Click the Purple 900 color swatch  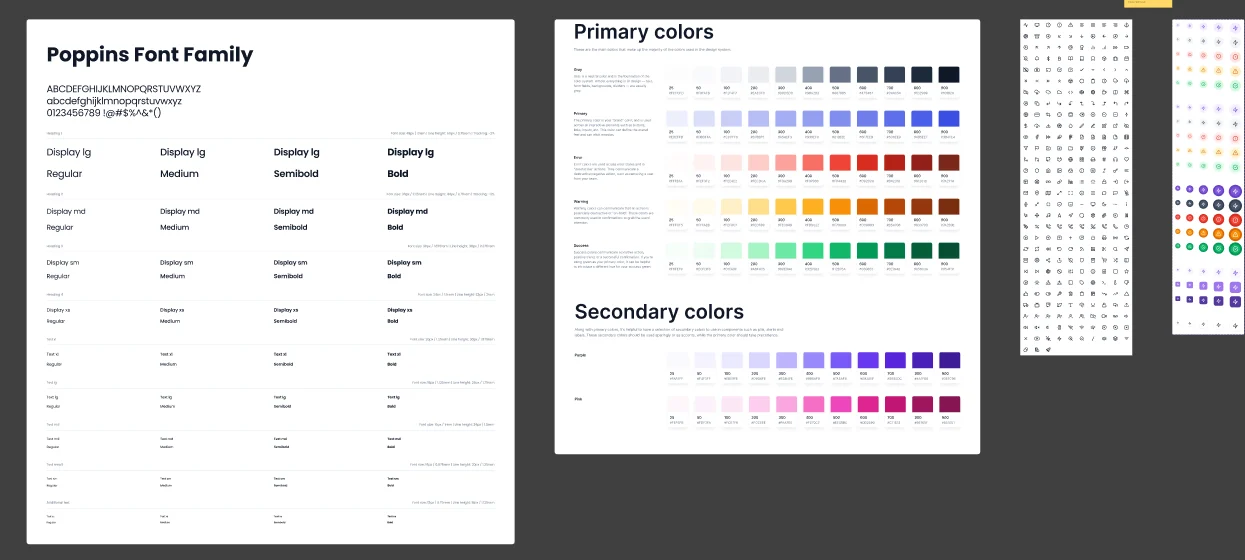point(948,359)
